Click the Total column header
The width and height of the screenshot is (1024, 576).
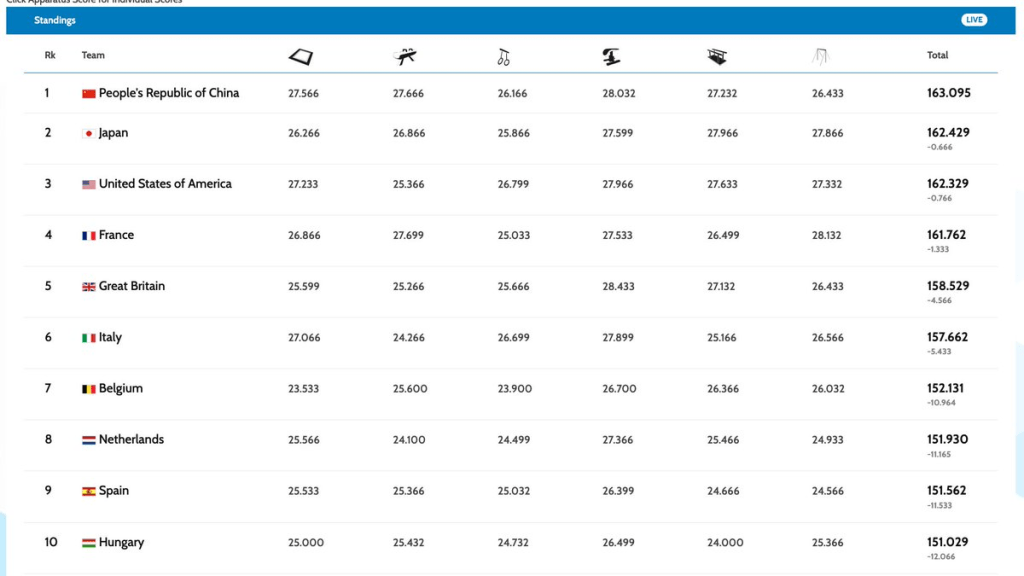tap(937, 55)
